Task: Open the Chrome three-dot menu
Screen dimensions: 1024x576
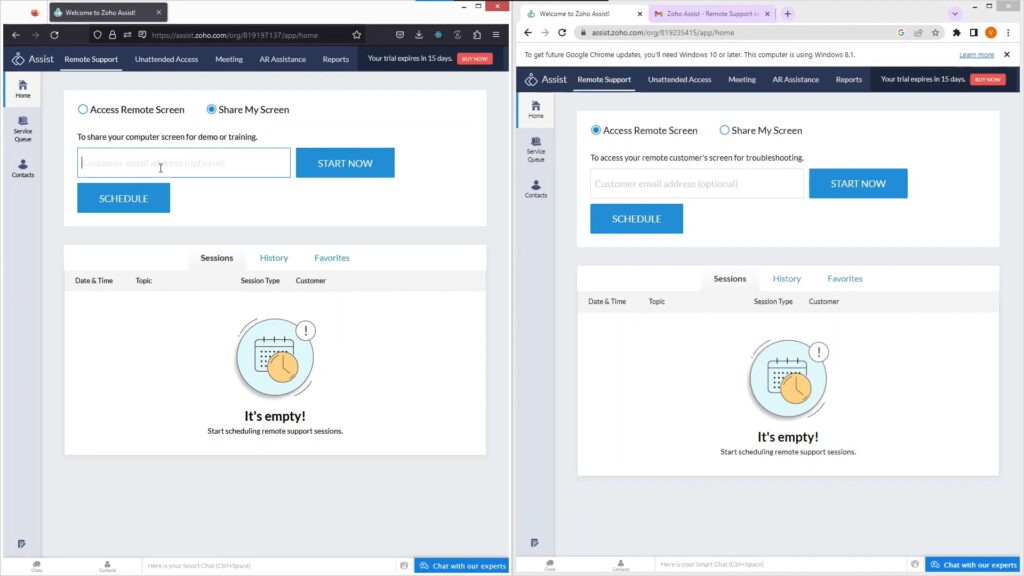Action: tap(1010, 32)
